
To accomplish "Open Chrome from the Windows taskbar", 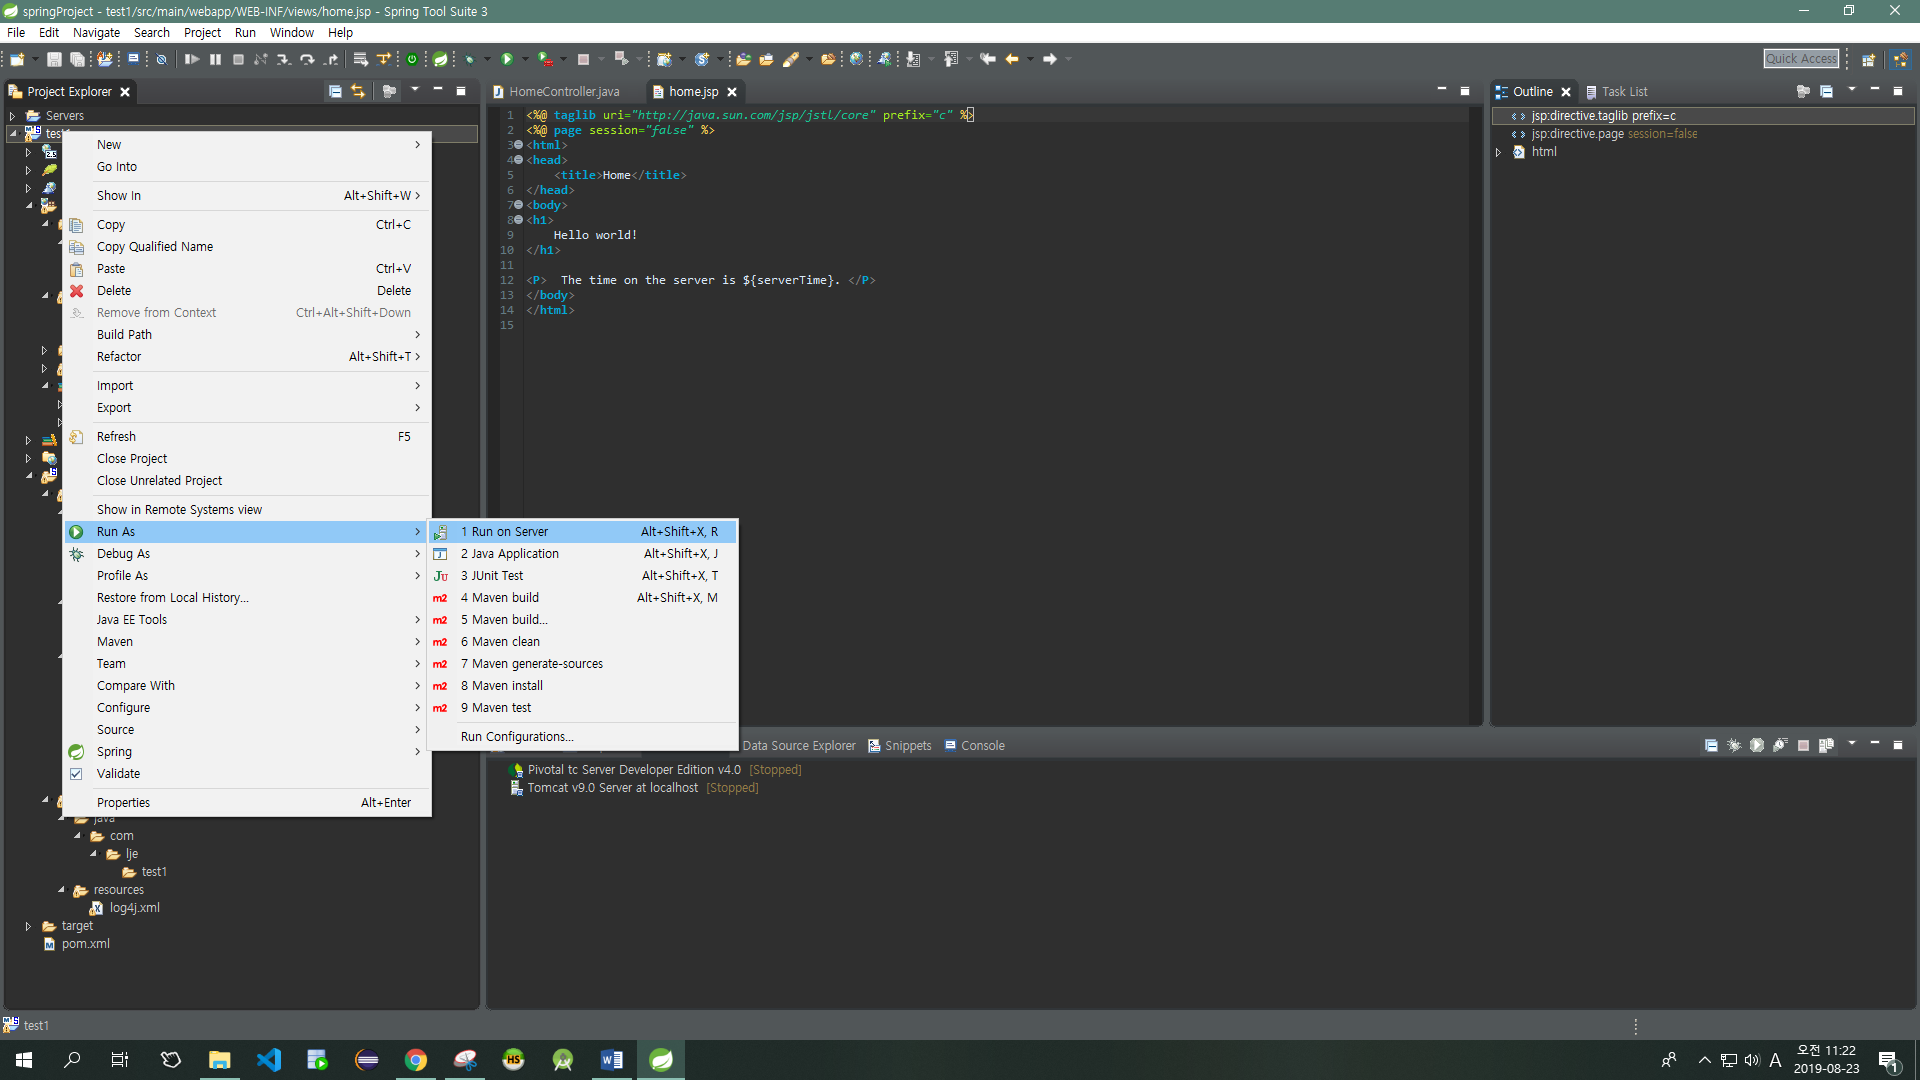I will pyautogui.click(x=416, y=1060).
